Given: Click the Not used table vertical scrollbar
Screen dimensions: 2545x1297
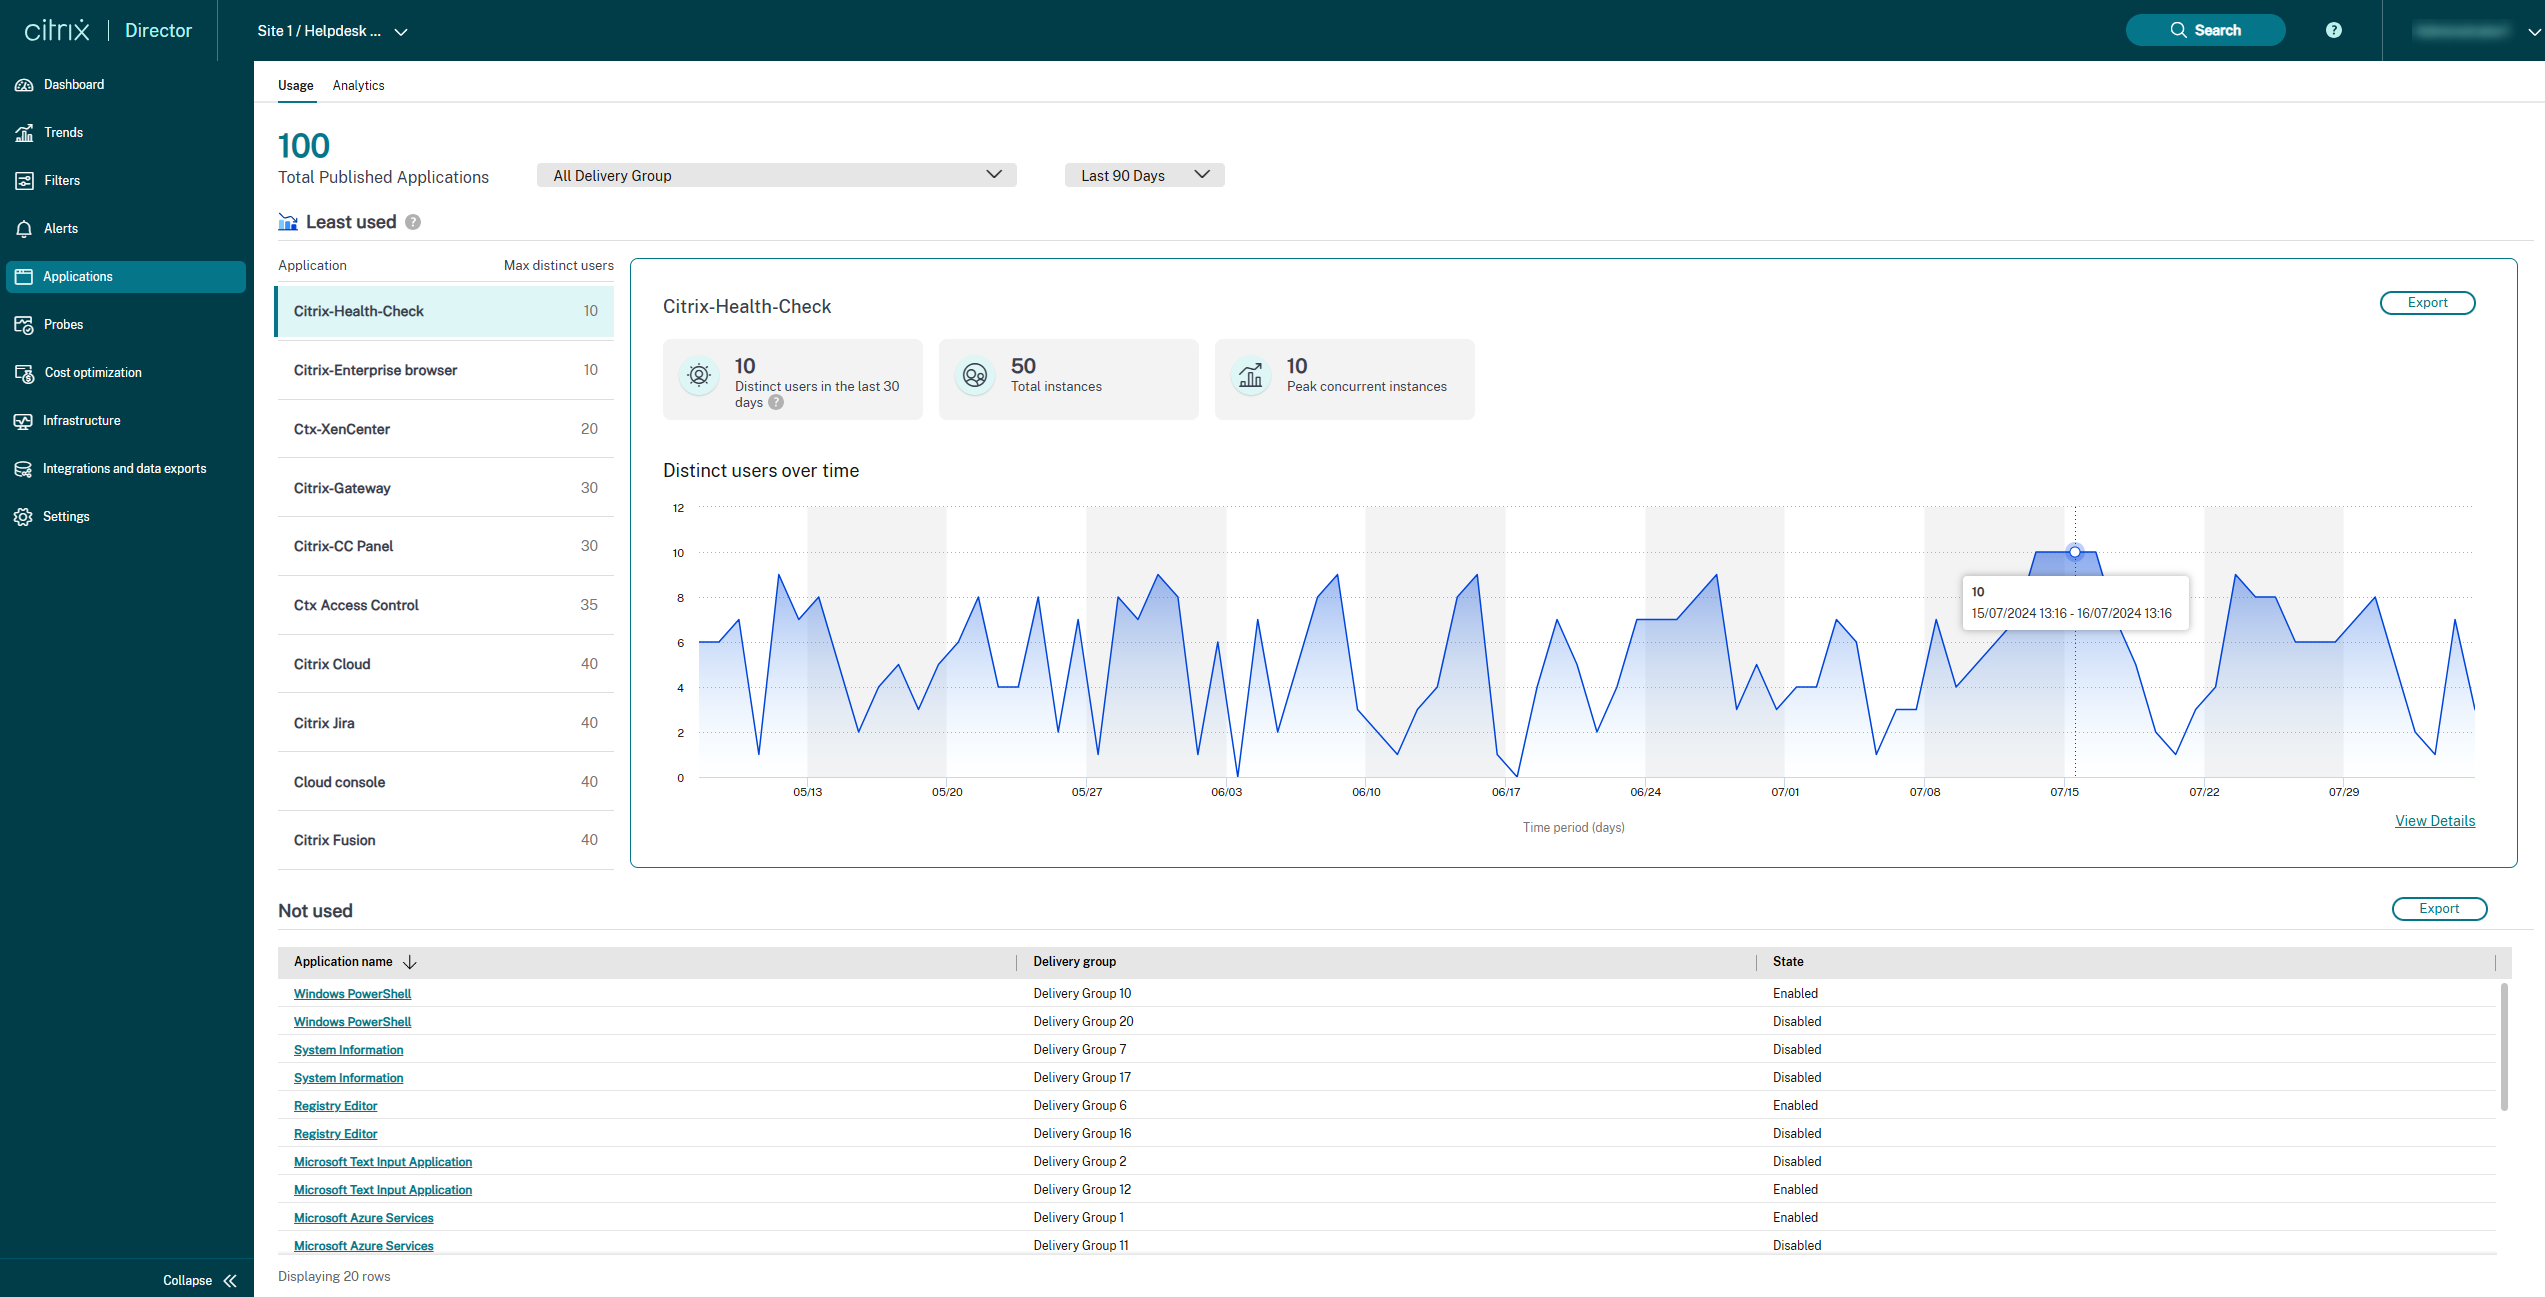Looking at the screenshot, I should 2503,1045.
